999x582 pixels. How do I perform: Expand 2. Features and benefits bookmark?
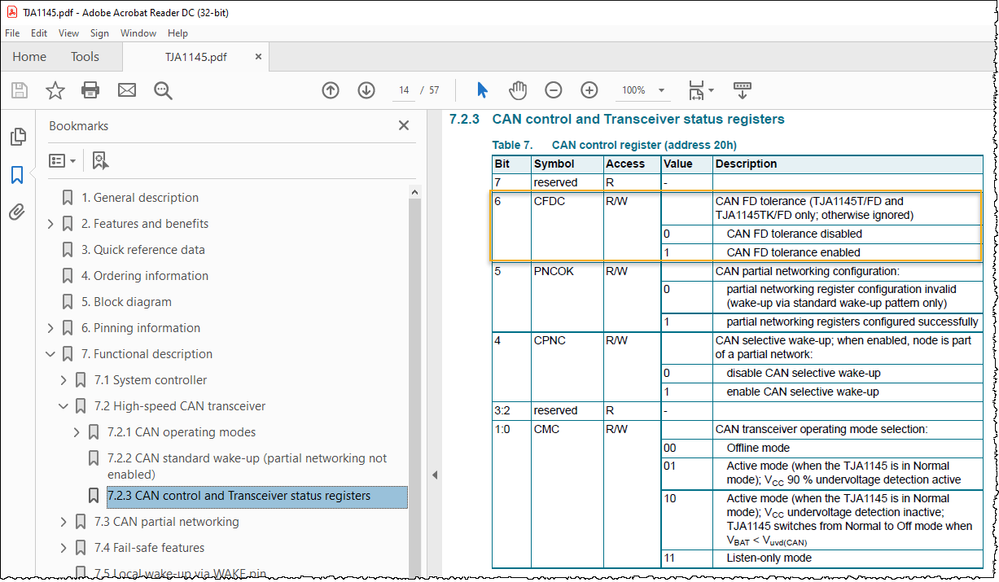pyautogui.click(x=51, y=224)
